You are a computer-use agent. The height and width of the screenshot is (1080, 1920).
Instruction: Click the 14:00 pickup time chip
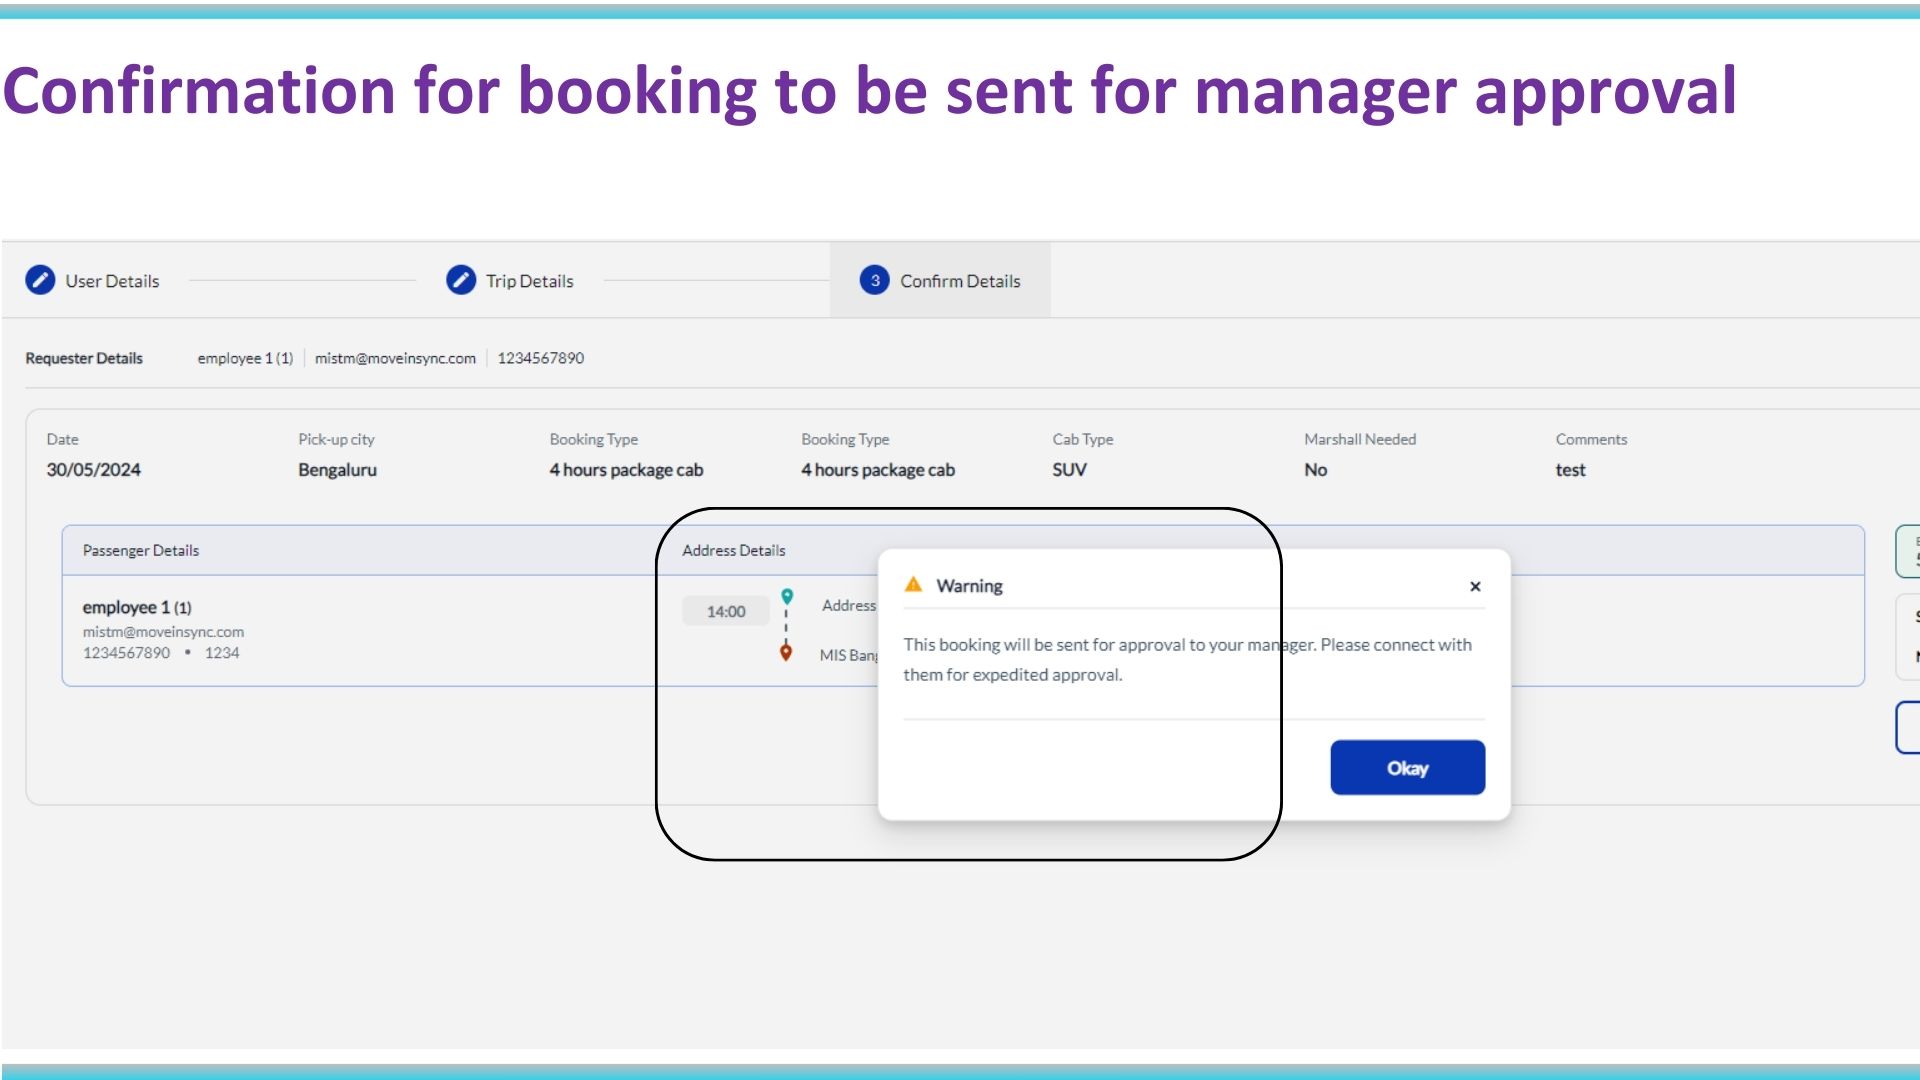pos(726,611)
